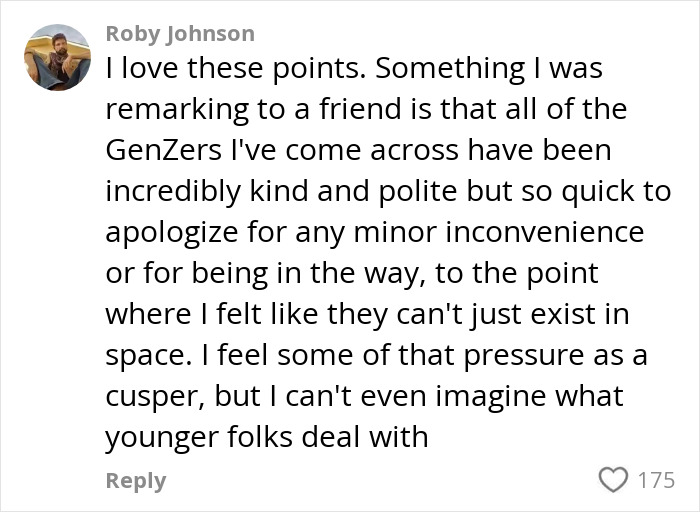Click the word "GenZers" in the comment
The height and width of the screenshot is (512, 700).
pyautogui.click(x=163, y=150)
